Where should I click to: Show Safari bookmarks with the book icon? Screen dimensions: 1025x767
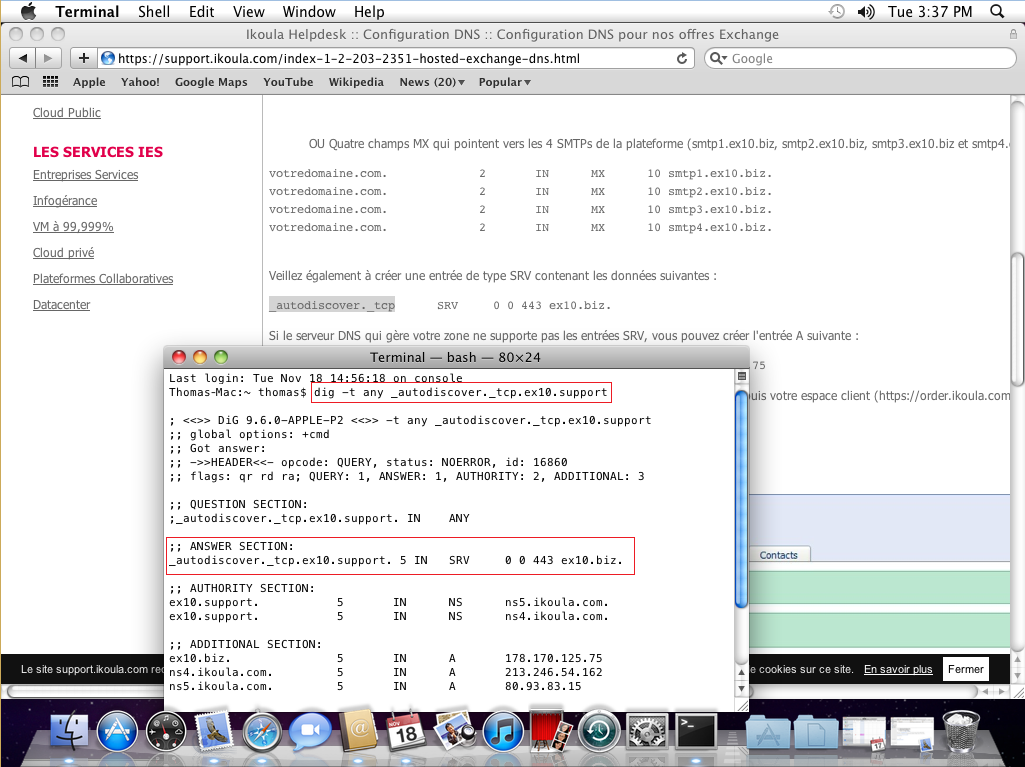tap(20, 81)
